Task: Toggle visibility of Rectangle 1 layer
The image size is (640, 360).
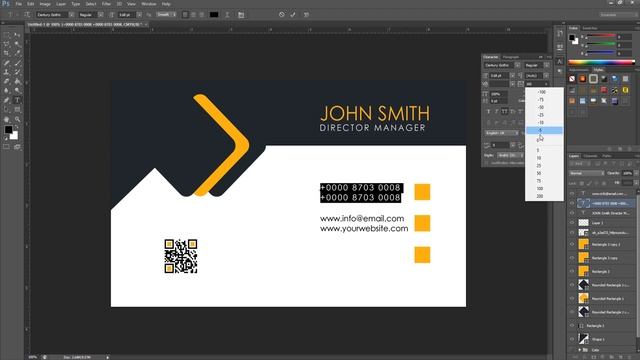Action: 572,326
